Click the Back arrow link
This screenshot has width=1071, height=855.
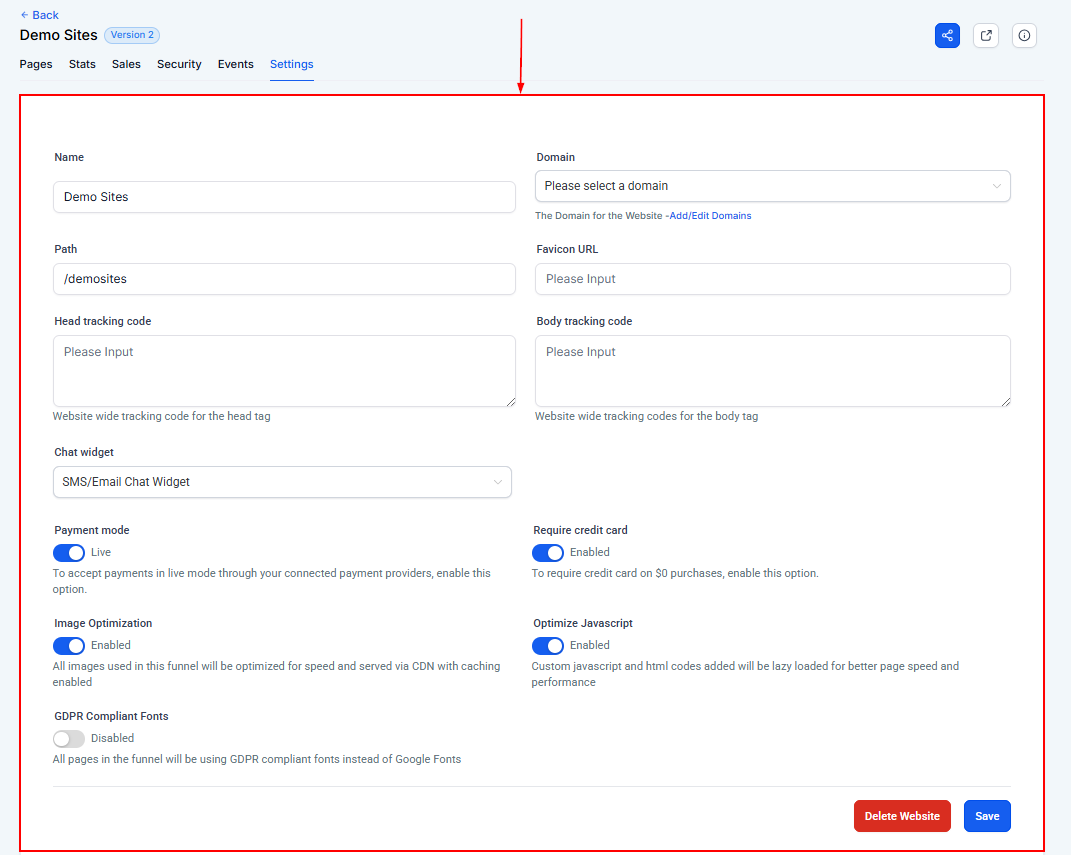click(40, 15)
